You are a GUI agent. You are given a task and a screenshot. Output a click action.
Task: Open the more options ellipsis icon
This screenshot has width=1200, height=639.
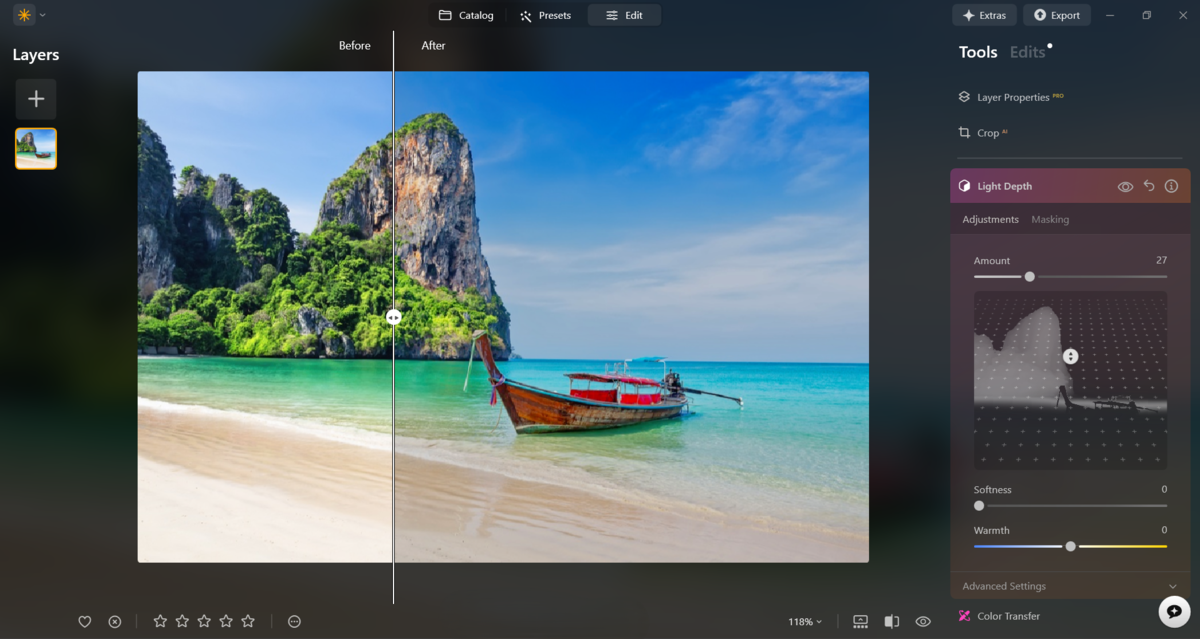click(294, 621)
